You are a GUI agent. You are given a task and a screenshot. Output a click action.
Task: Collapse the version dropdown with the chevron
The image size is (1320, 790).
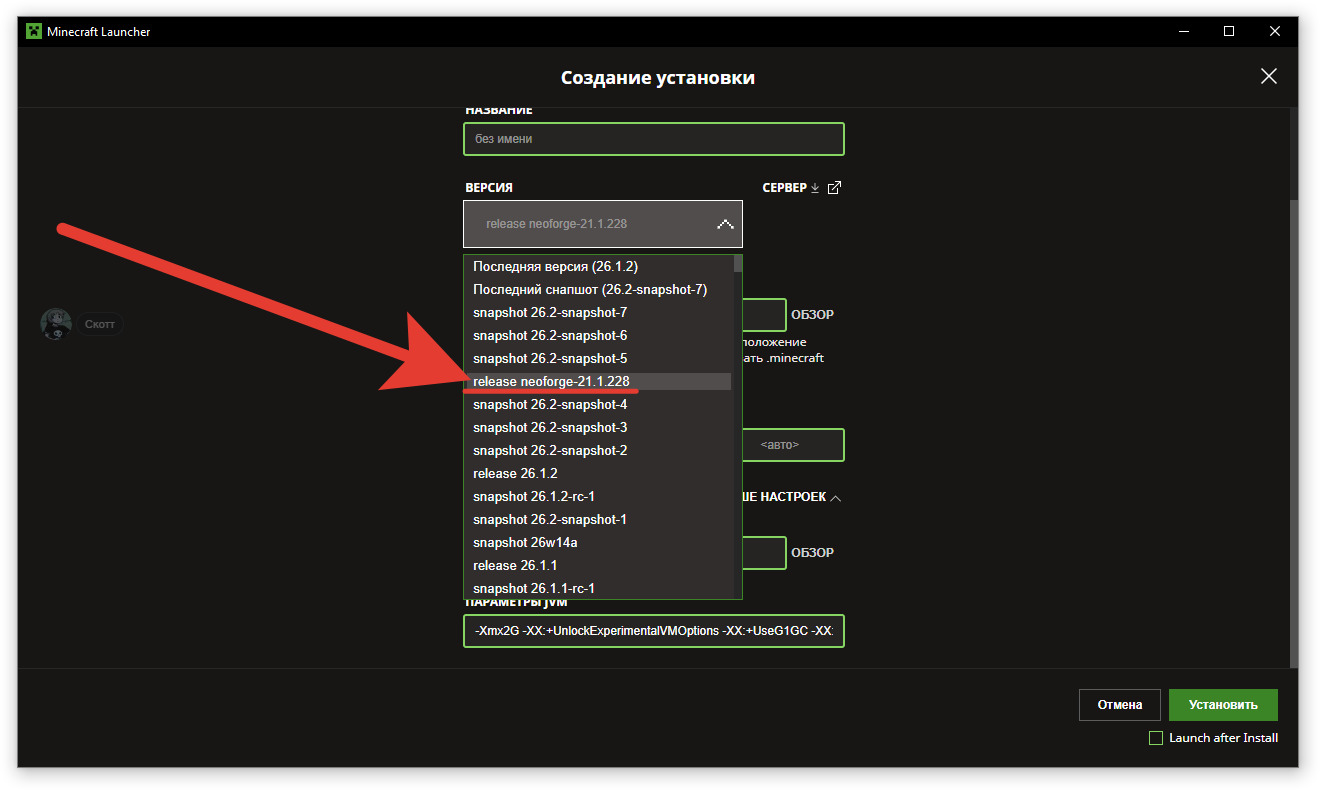click(725, 224)
